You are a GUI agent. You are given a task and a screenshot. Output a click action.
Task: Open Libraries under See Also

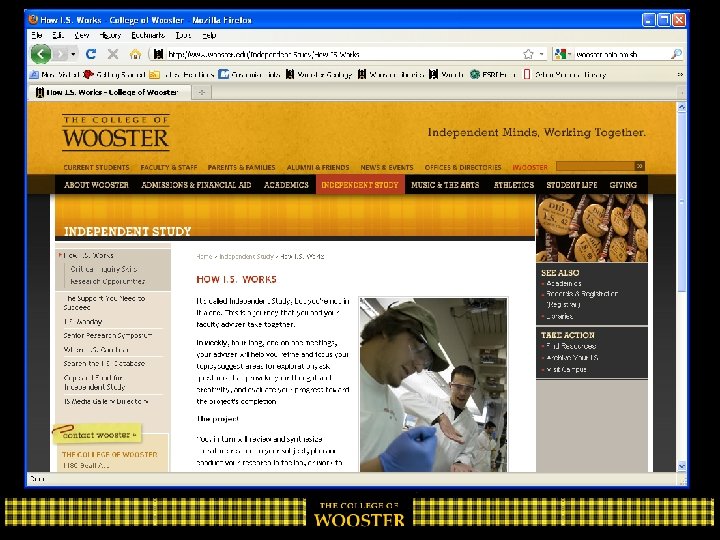(559, 316)
